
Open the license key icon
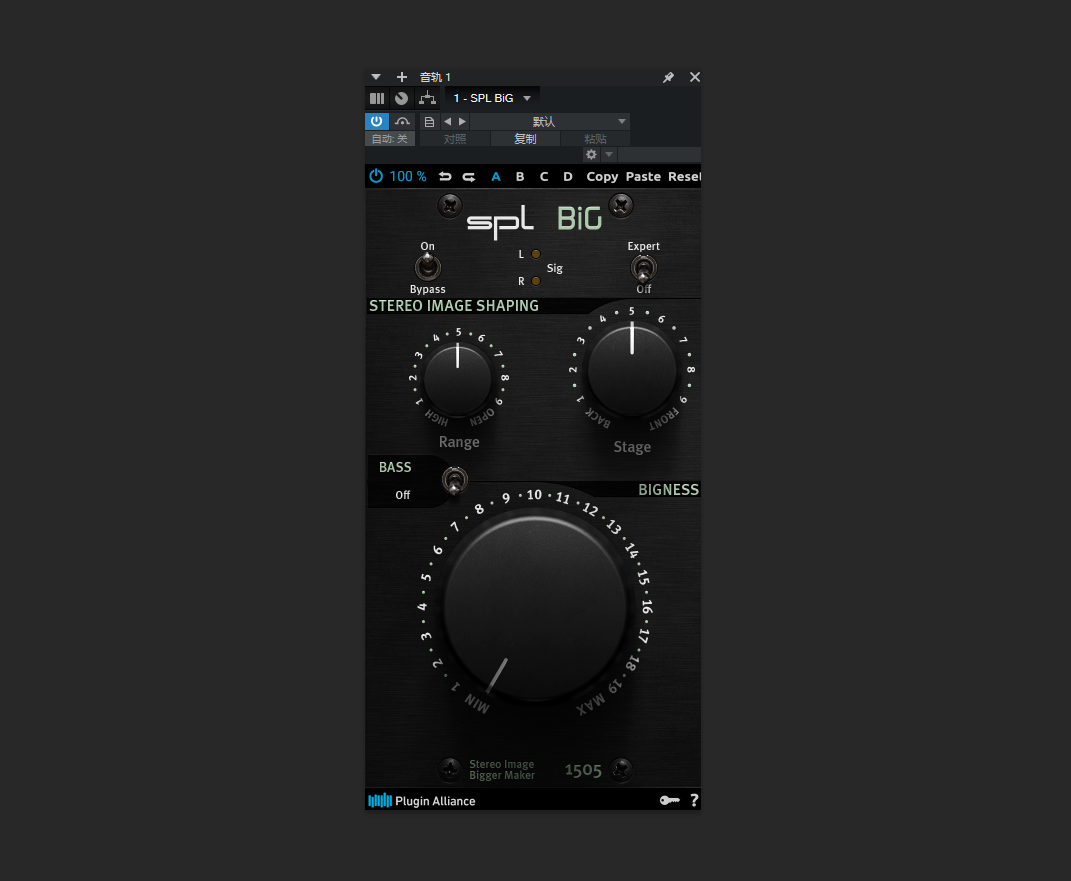click(x=669, y=800)
